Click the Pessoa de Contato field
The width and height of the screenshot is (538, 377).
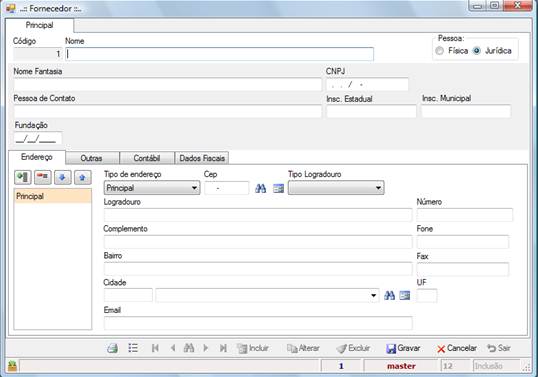tap(167, 111)
